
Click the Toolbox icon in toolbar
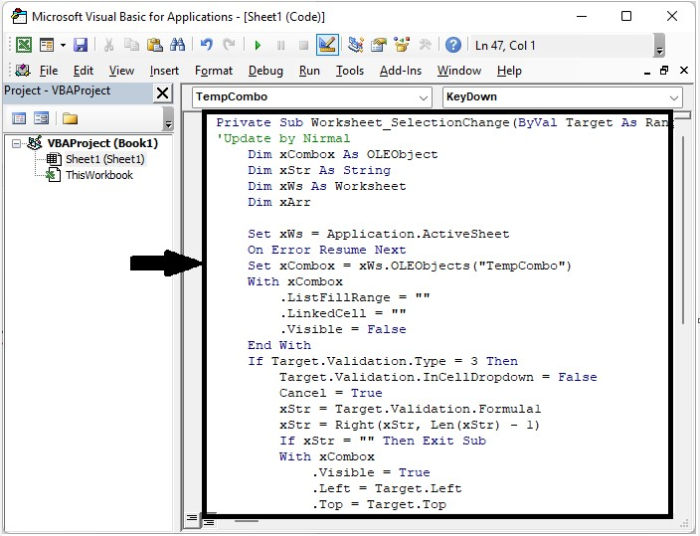click(x=425, y=45)
